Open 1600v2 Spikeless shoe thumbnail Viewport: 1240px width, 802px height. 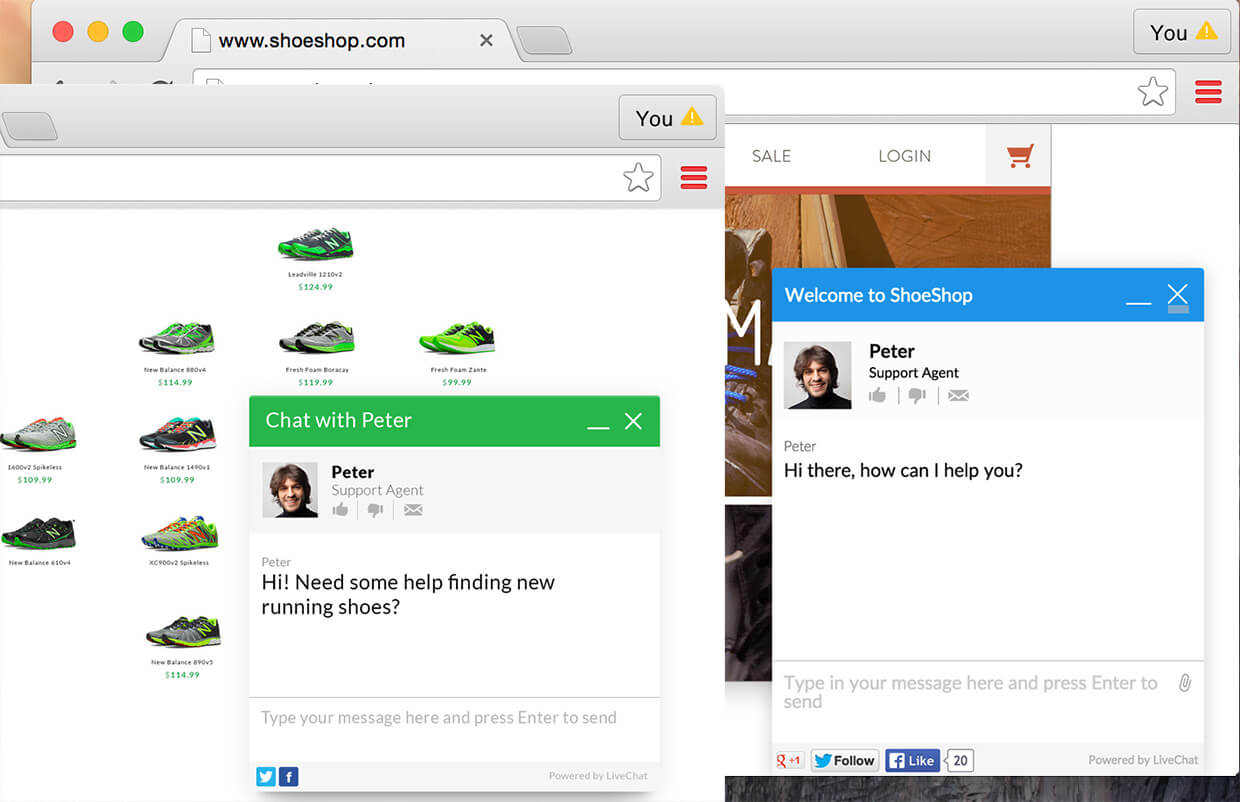click(x=36, y=435)
